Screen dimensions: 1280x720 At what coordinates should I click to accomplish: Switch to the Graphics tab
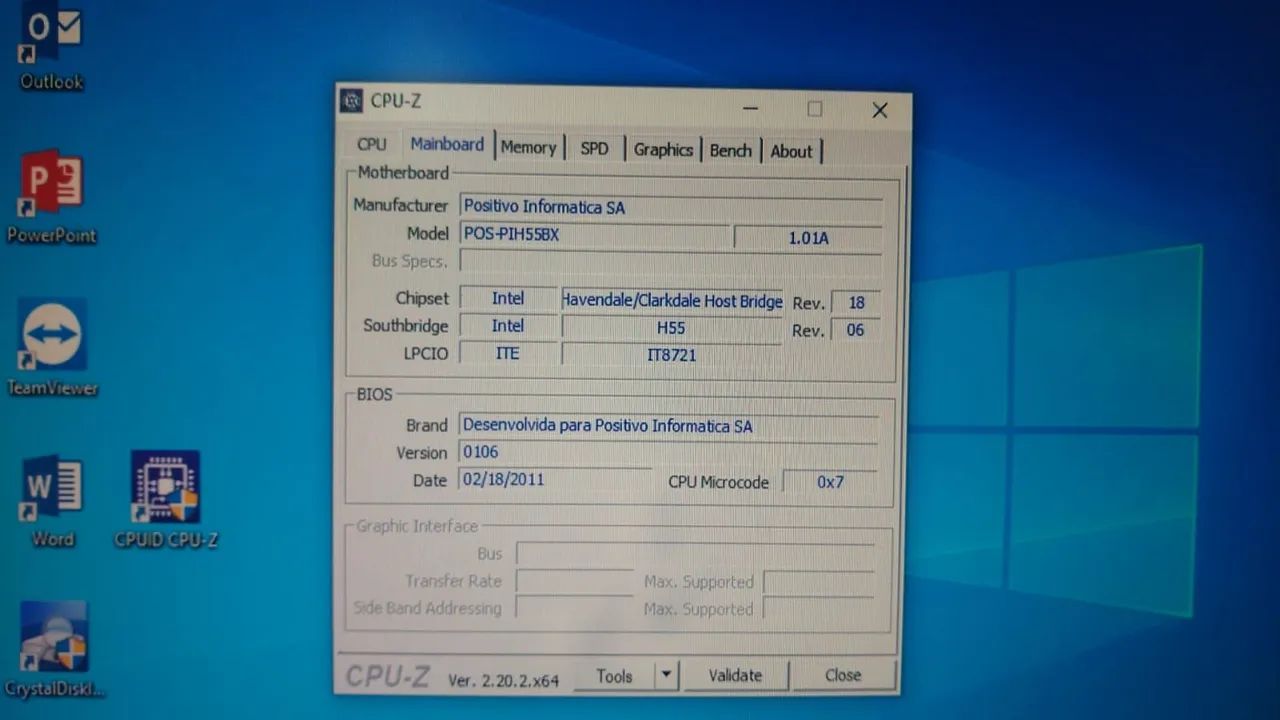click(663, 150)
